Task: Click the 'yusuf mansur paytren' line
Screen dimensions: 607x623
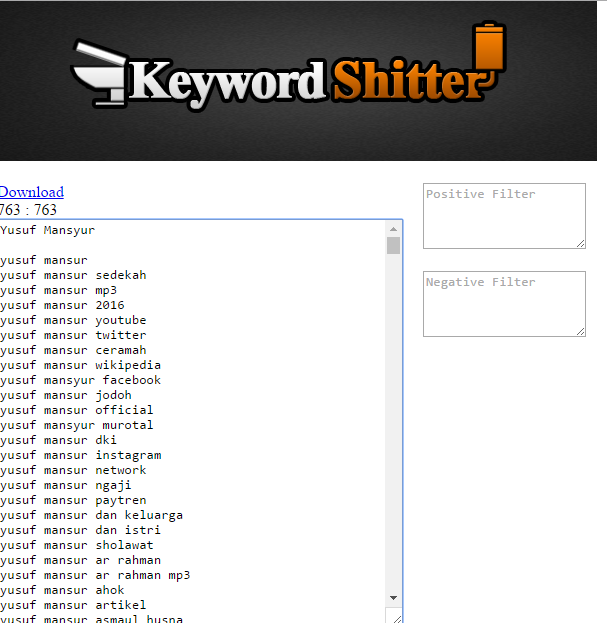Action: pyautogui.click(x=73, y=501)
